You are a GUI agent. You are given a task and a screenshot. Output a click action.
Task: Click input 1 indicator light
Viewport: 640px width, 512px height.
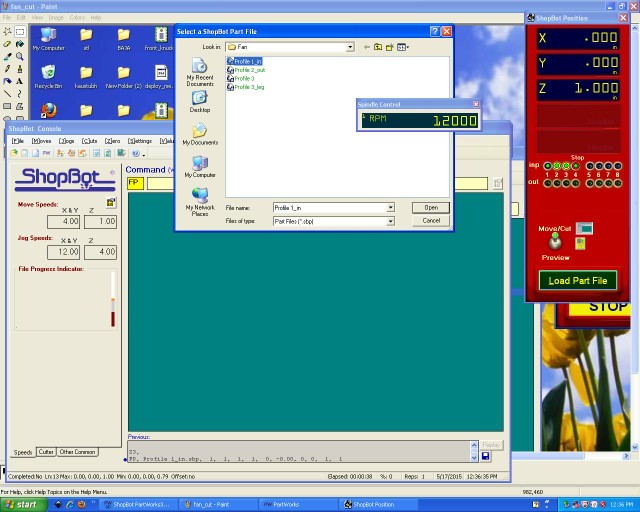pos(547,166)
